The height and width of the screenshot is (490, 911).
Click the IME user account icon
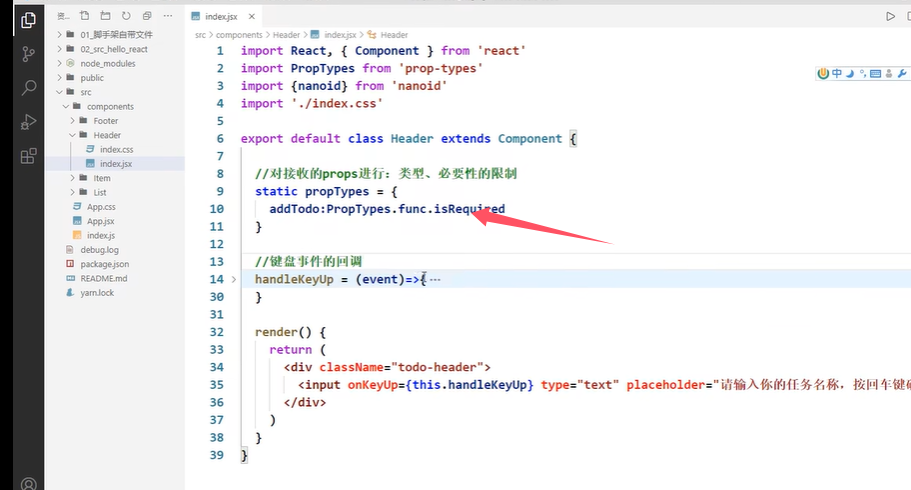coord(889,73)
